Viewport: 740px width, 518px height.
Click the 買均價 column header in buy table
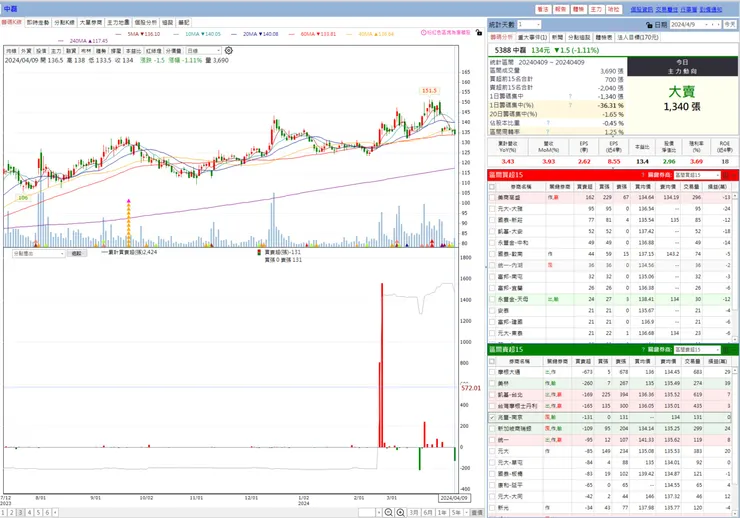(643, 187)
